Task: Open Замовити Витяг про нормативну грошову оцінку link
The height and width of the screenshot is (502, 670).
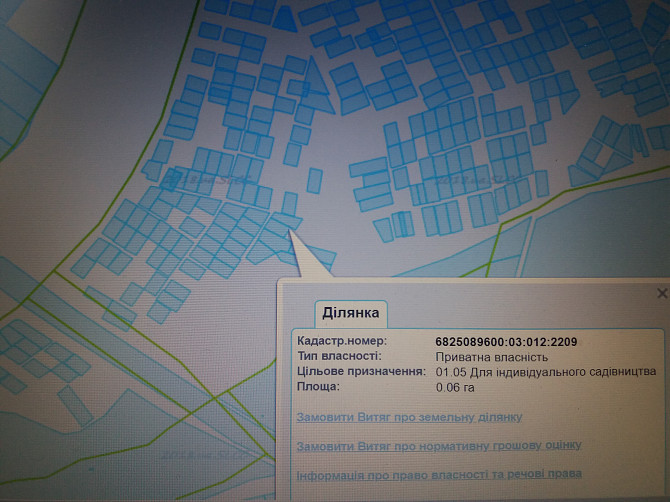Action: [439, 446]
